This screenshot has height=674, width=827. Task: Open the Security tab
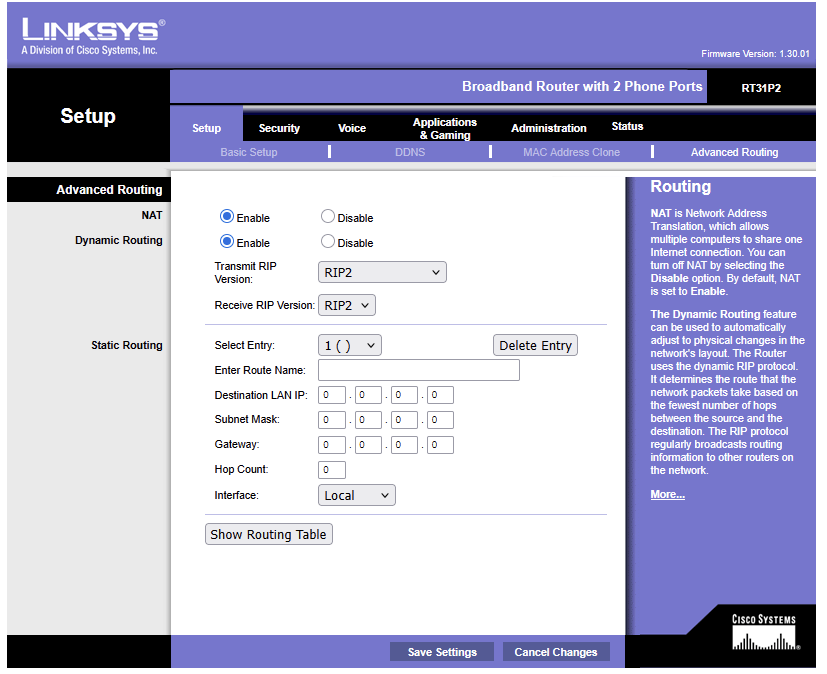279,128
